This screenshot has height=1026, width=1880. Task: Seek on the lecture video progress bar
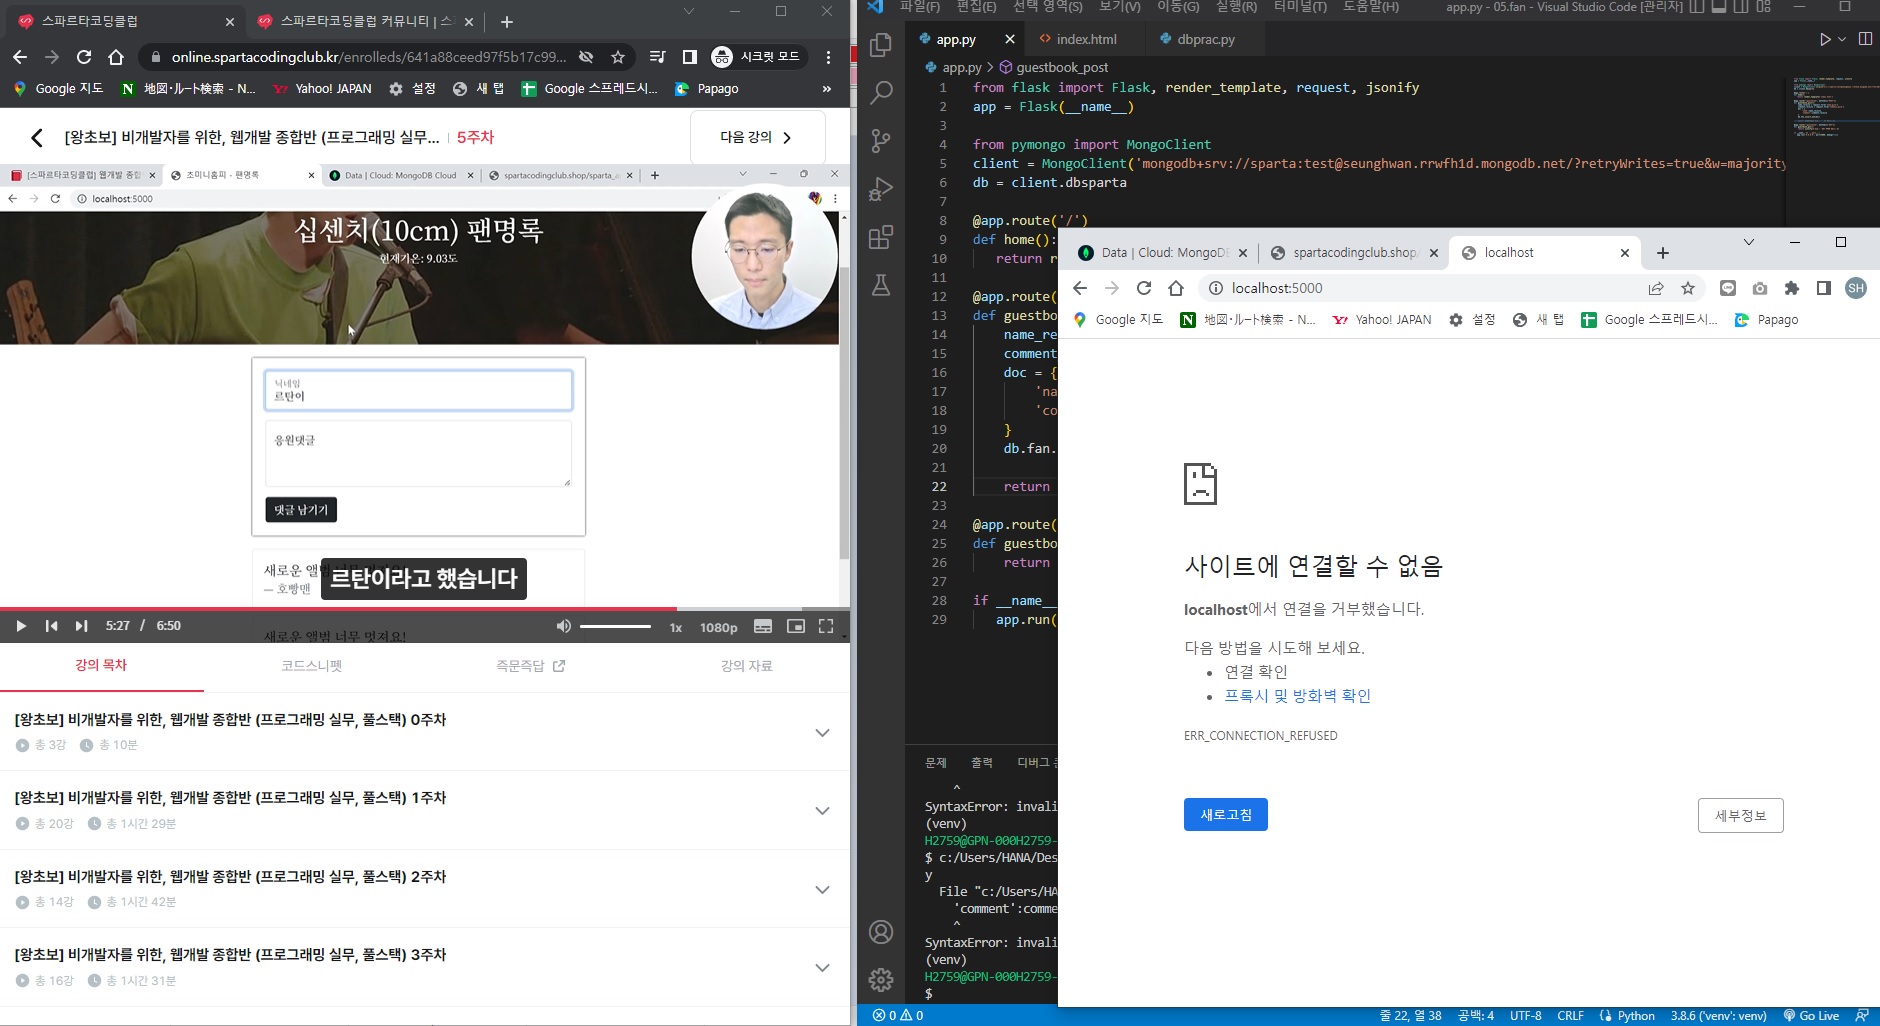(x=425, y=608)
